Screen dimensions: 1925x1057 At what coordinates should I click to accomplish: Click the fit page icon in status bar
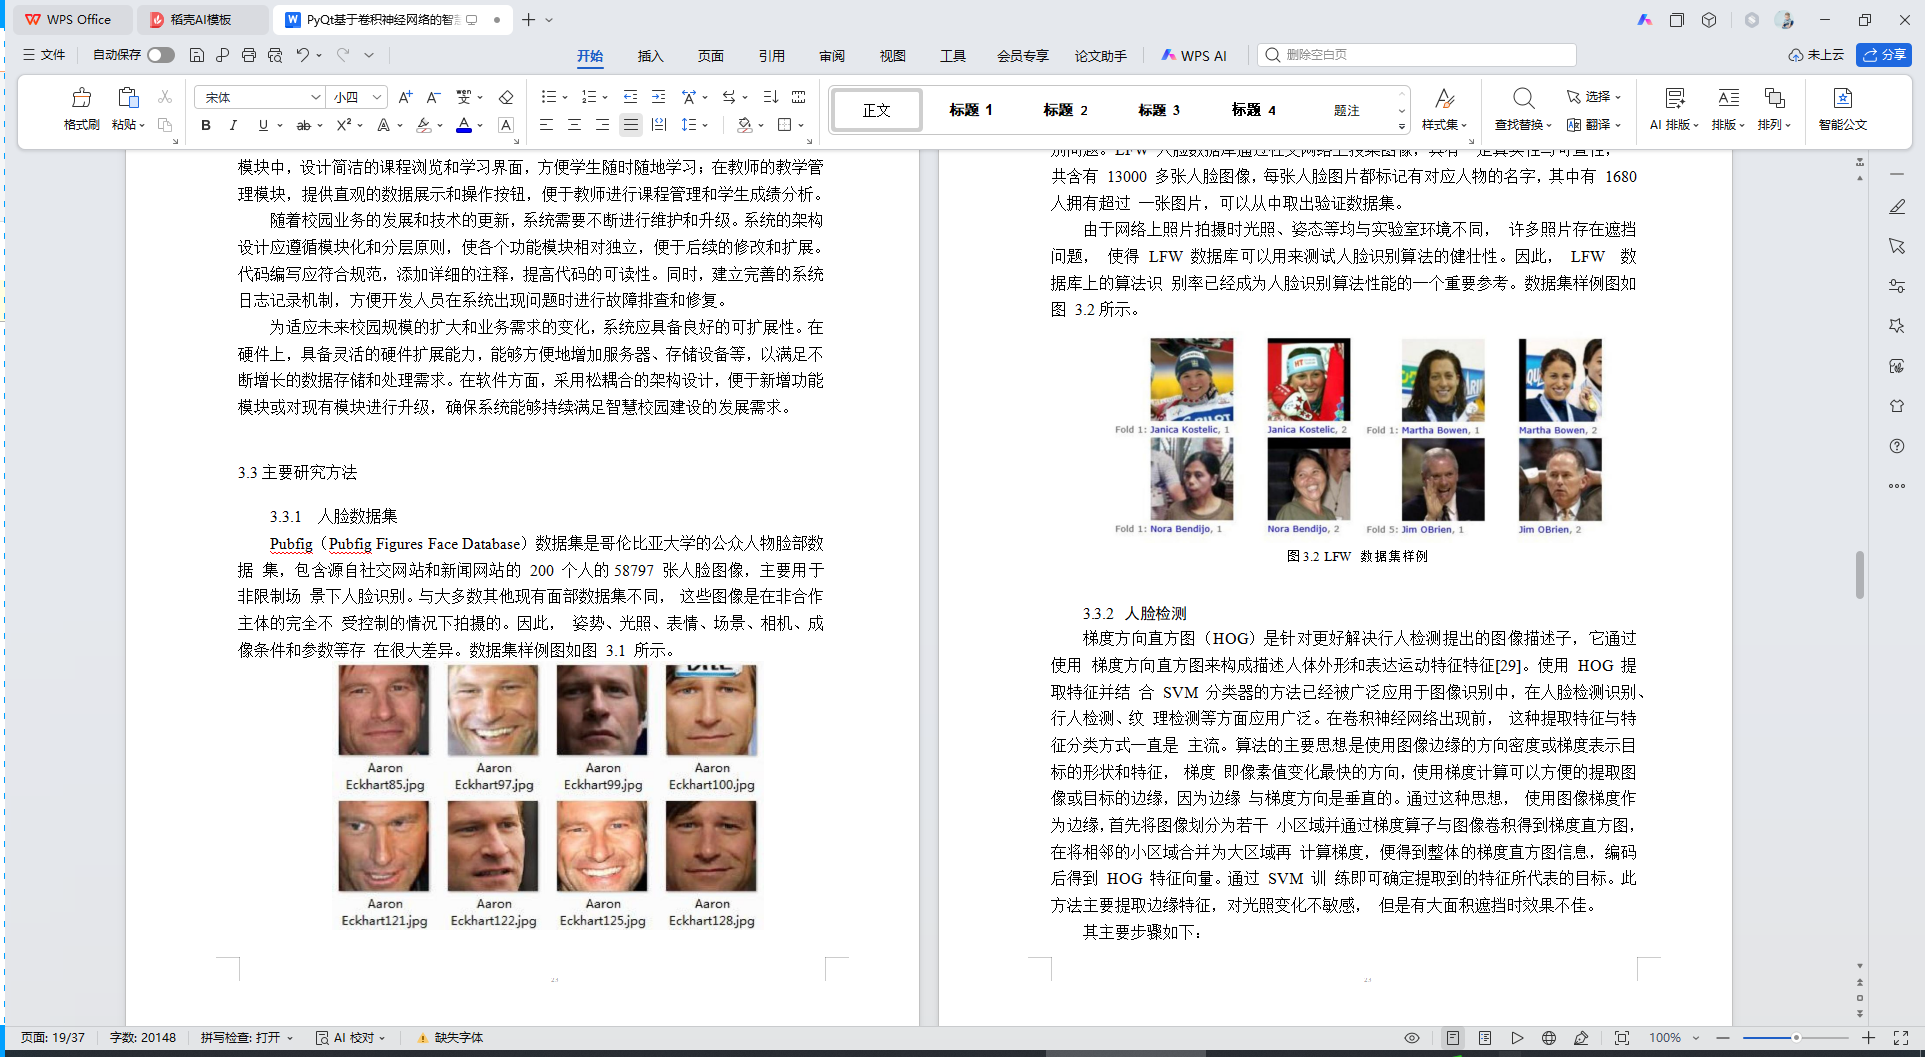[x=1621, y=1038]
